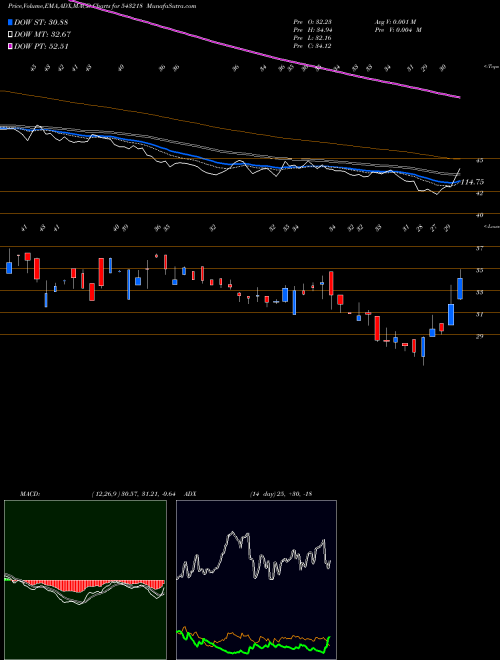Click the Pre O: 32.23 value
This screenshot has height=660, width=500.
pos(313,22)
